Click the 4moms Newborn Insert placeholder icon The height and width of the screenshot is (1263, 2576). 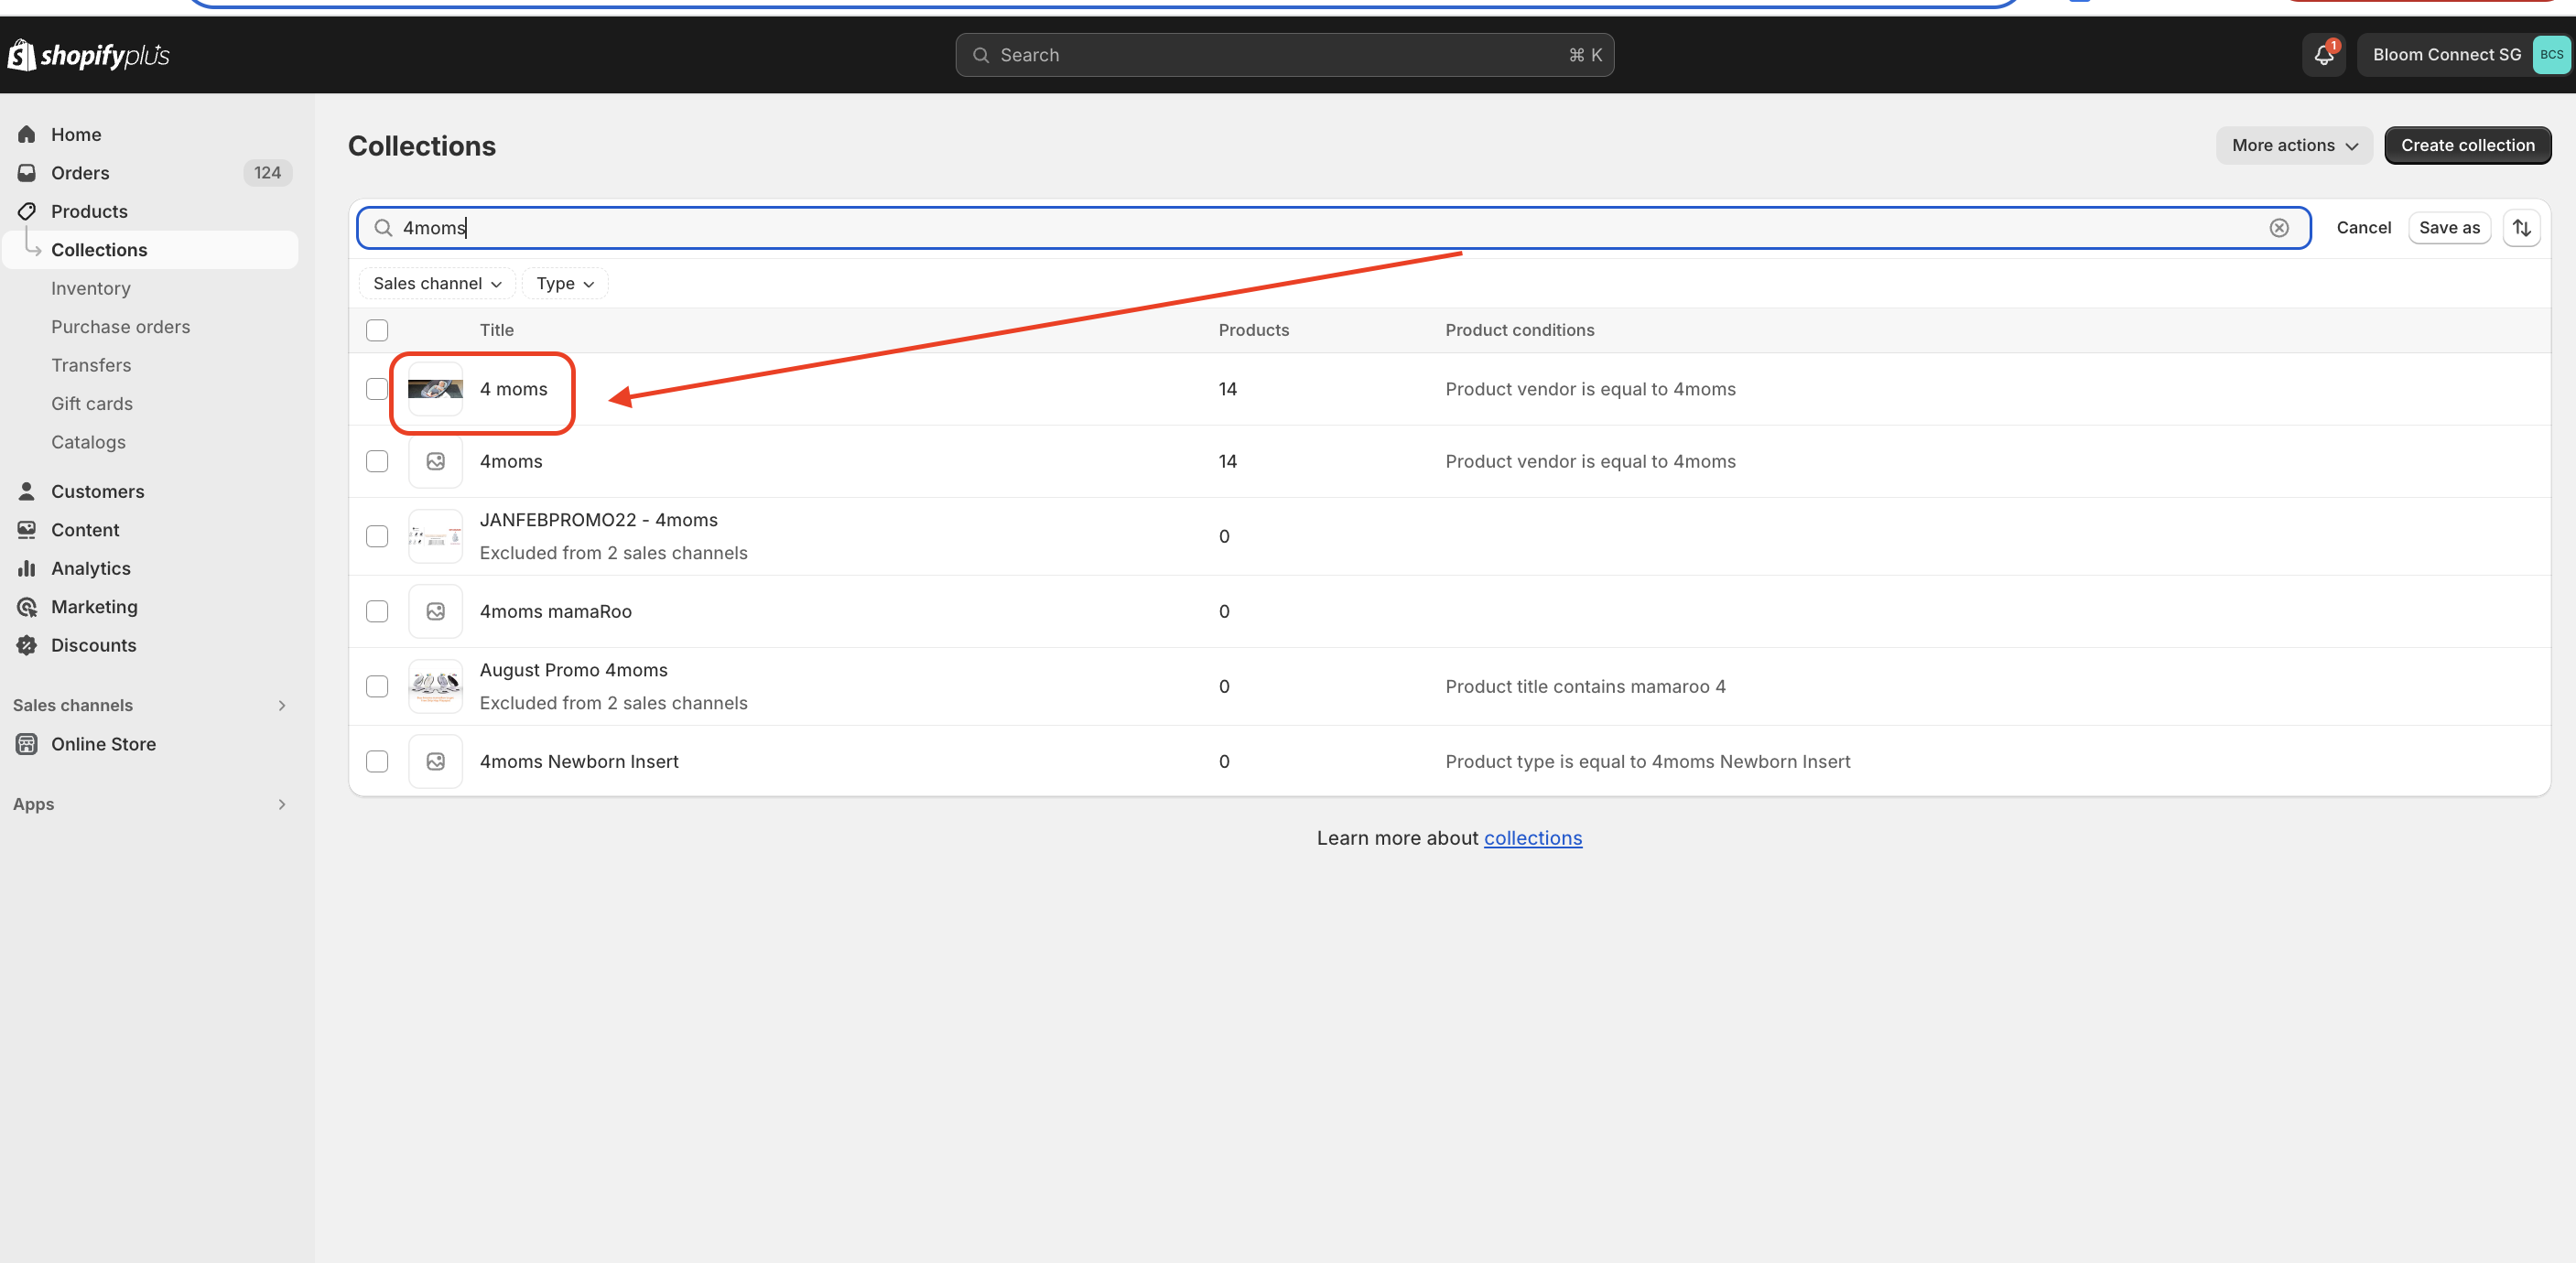point(436,761)
